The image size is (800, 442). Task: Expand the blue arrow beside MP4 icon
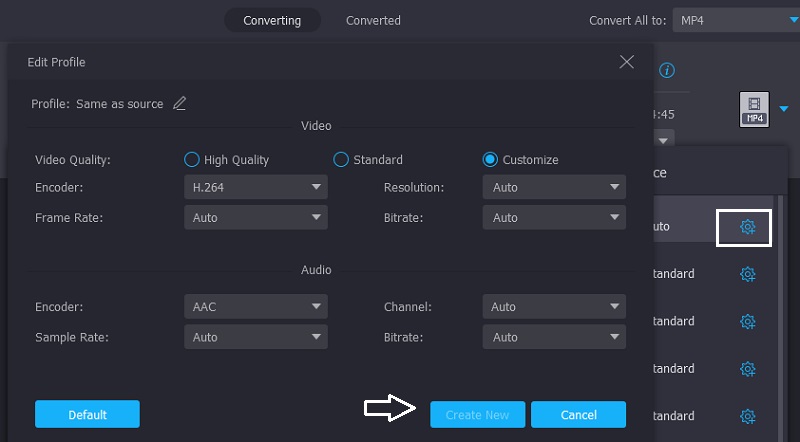785,108
